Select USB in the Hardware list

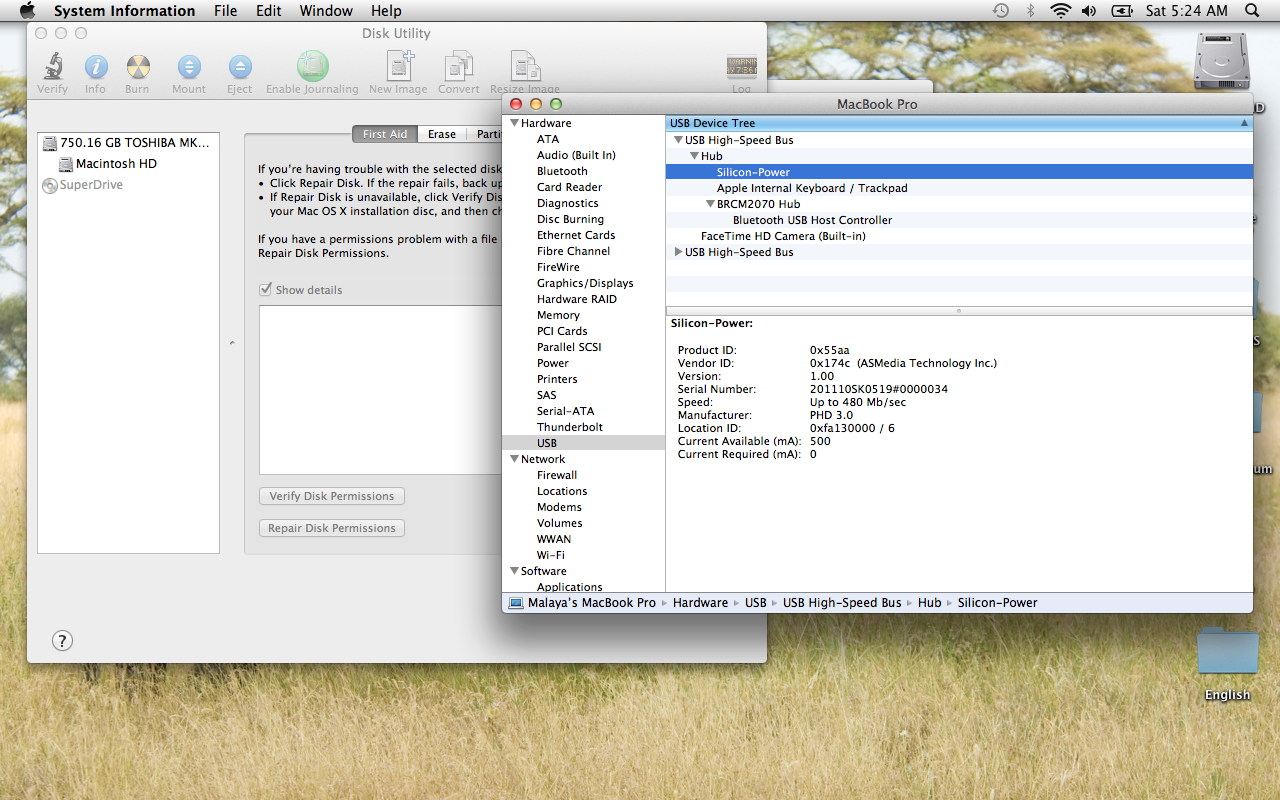547,443
